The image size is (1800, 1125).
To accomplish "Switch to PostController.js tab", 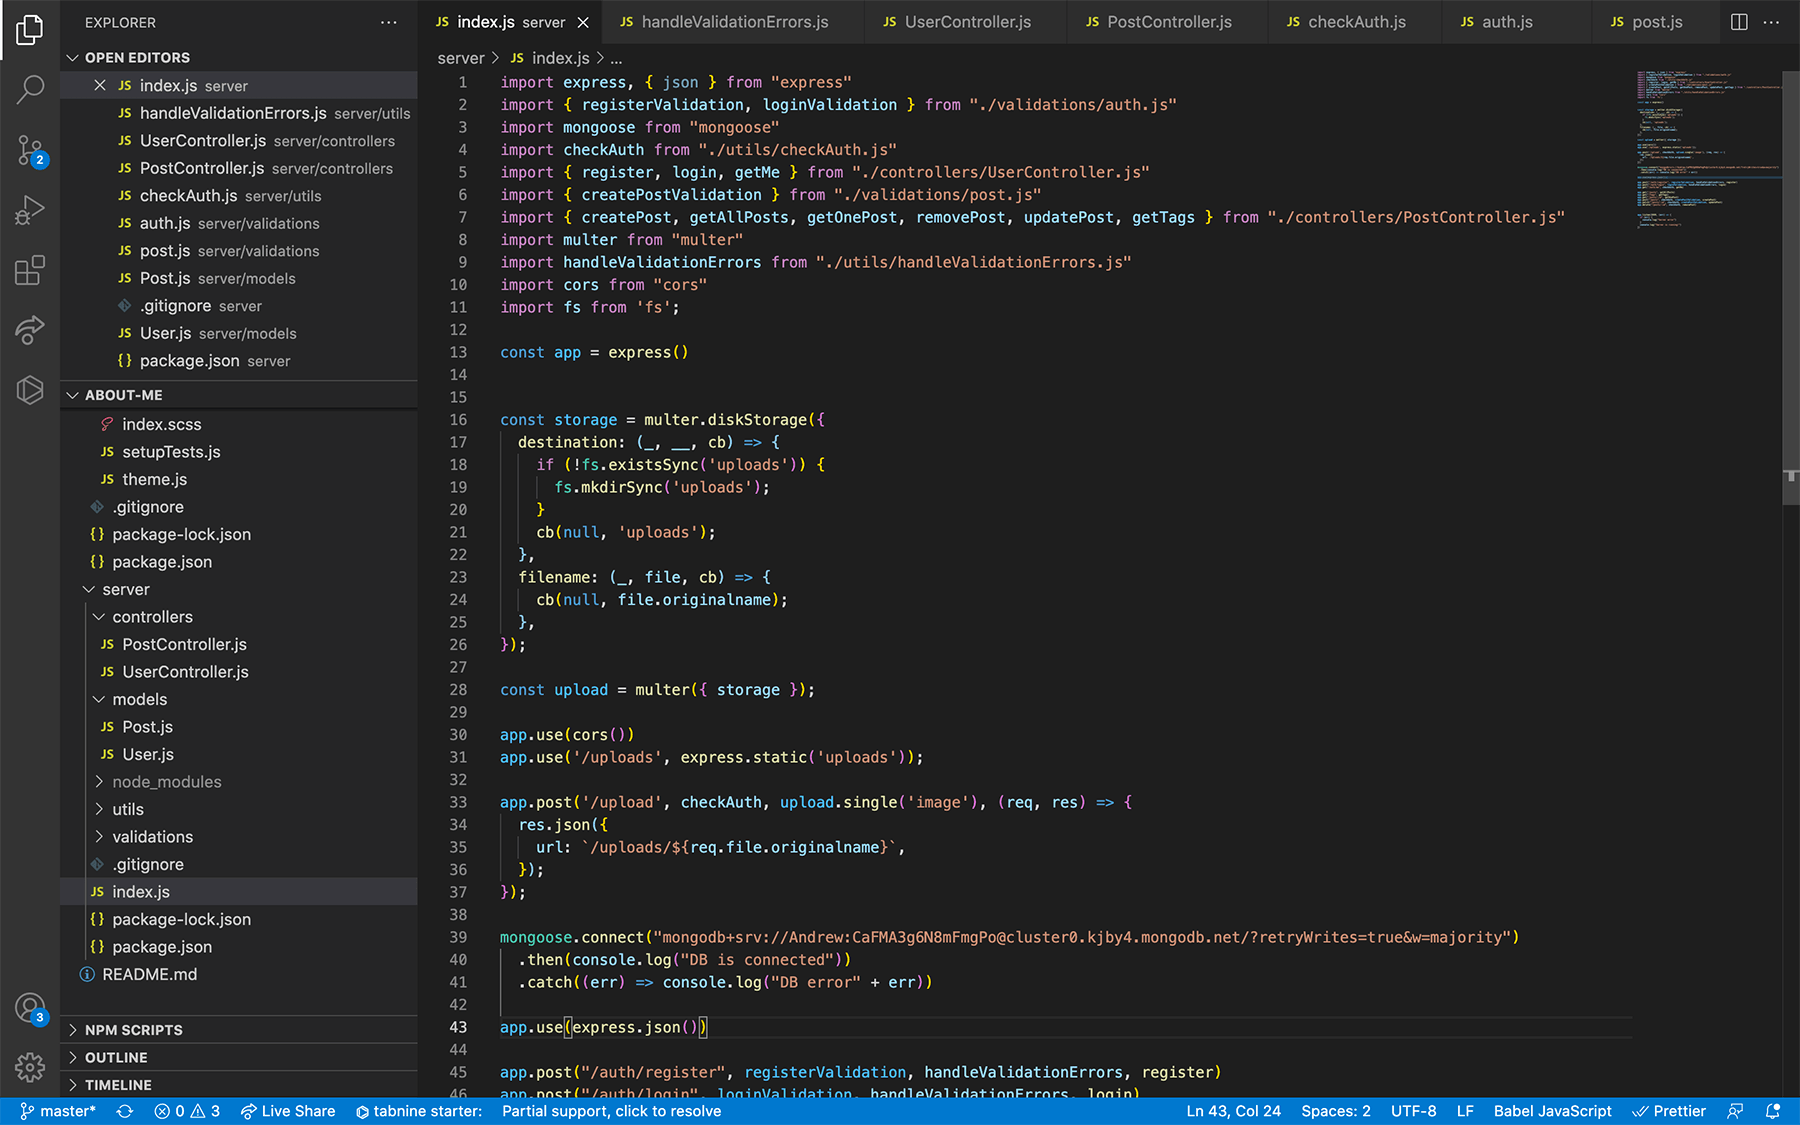I will [x=1167, y=22].
